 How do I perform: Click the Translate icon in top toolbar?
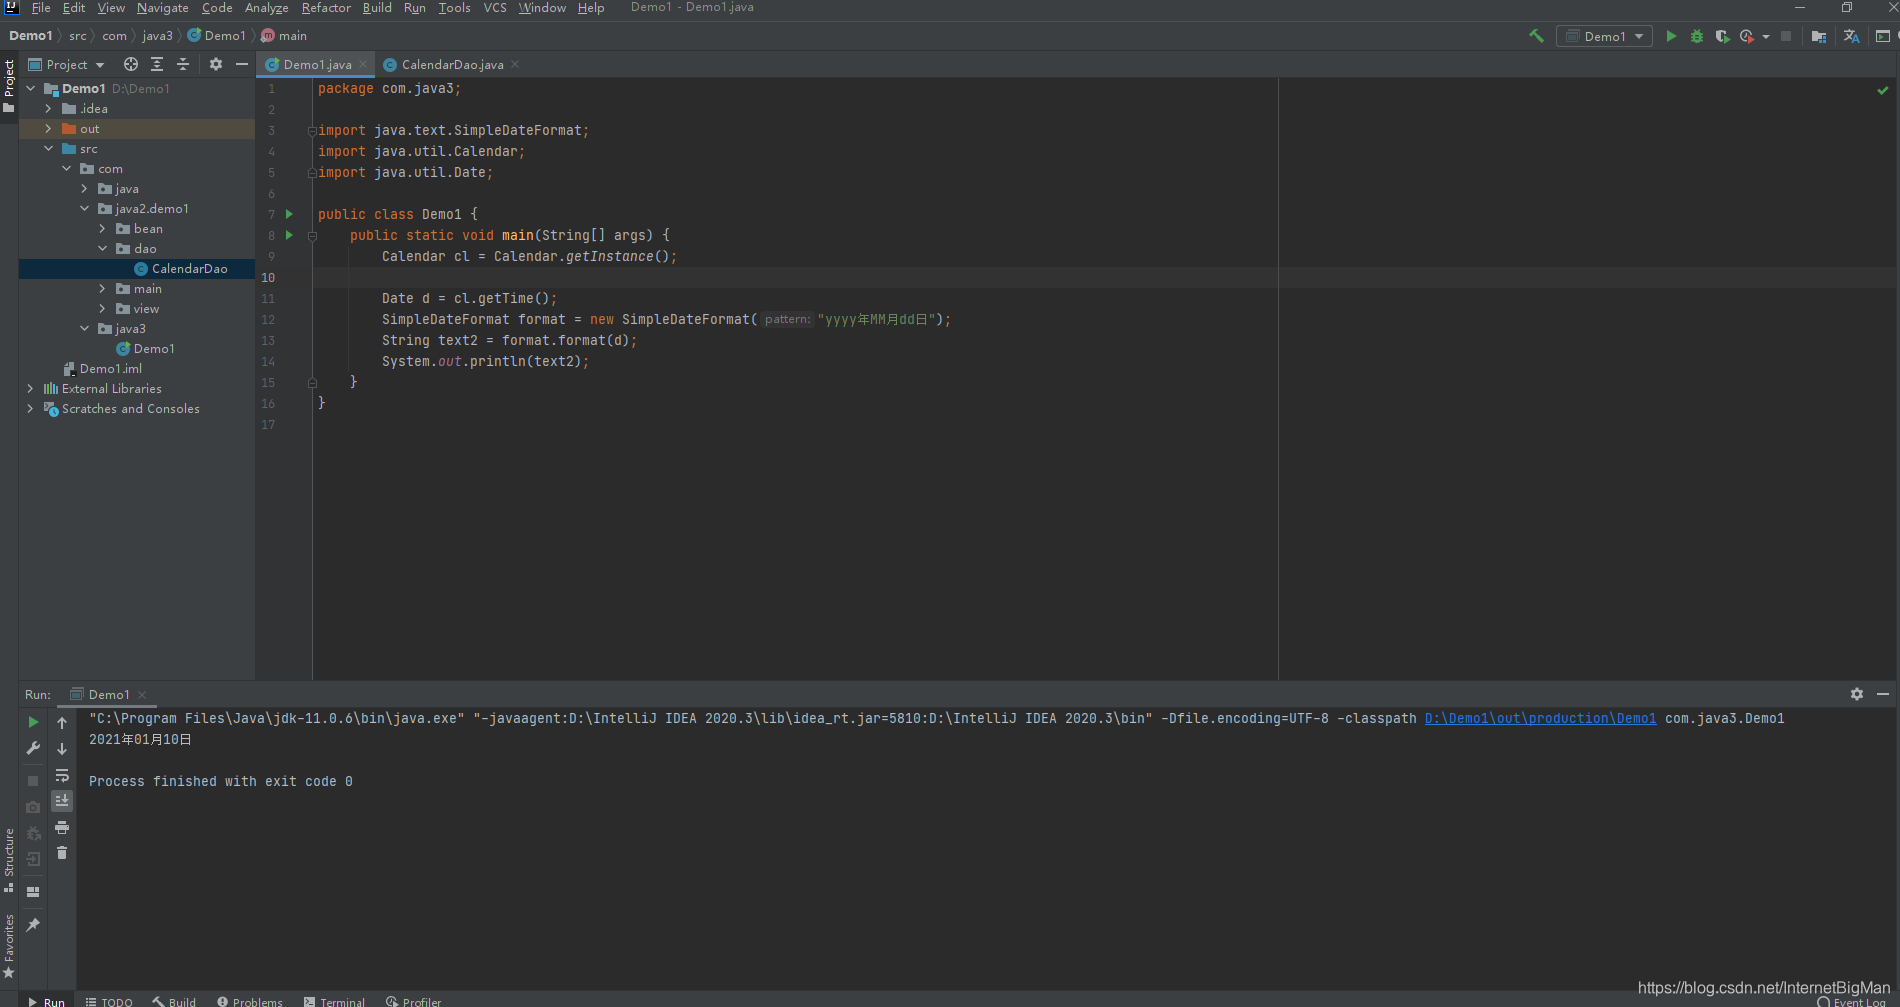click(x=1852, y=36)
